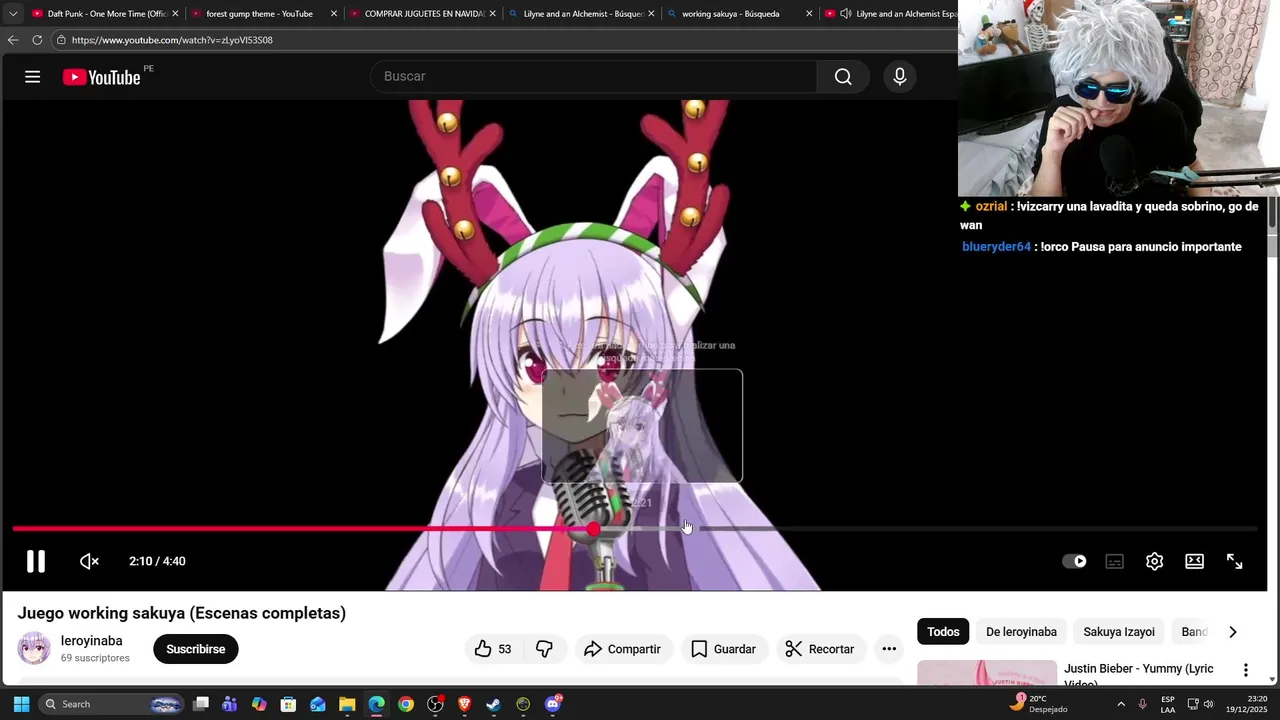
Task: Go to the YouTube home logo
Action: (102, 77)
